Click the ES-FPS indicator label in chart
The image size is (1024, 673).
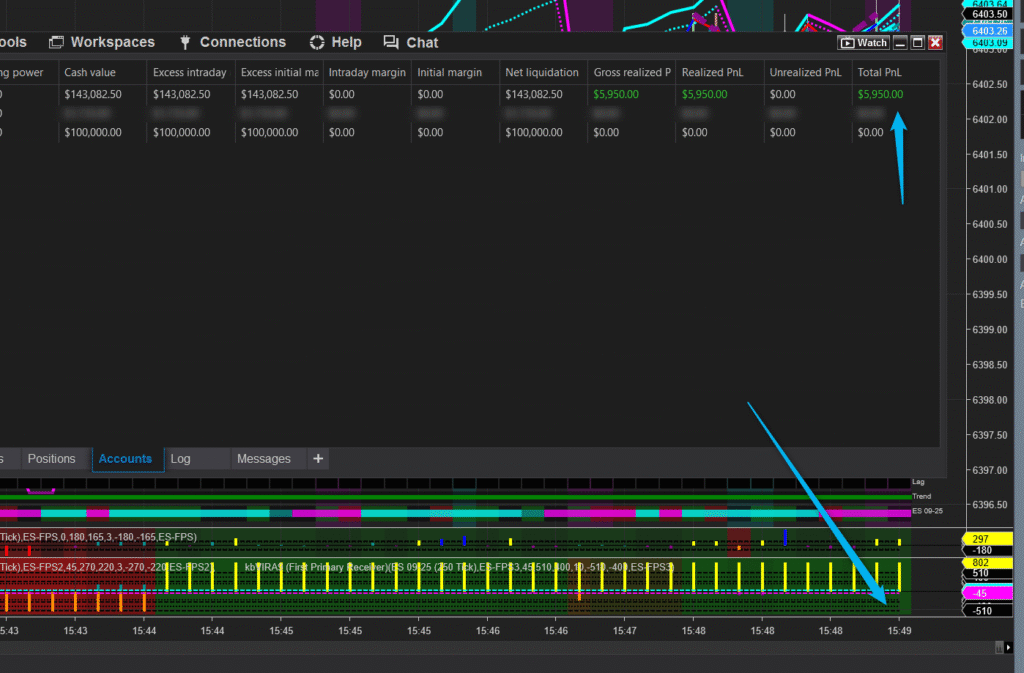point(98,537)
